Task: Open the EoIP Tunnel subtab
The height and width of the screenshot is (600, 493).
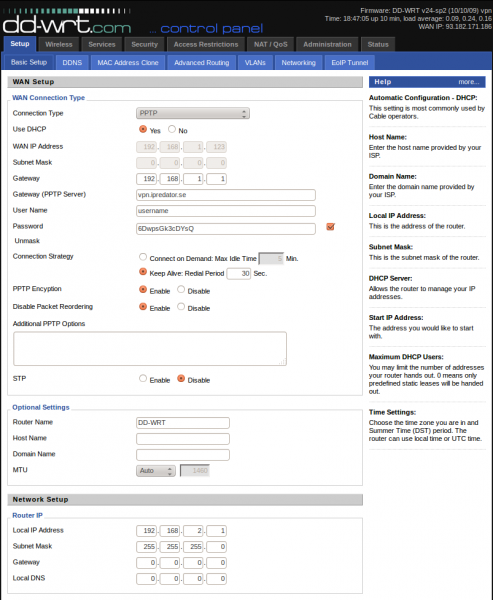Action: pyautogui.click(x=350, y=63)
